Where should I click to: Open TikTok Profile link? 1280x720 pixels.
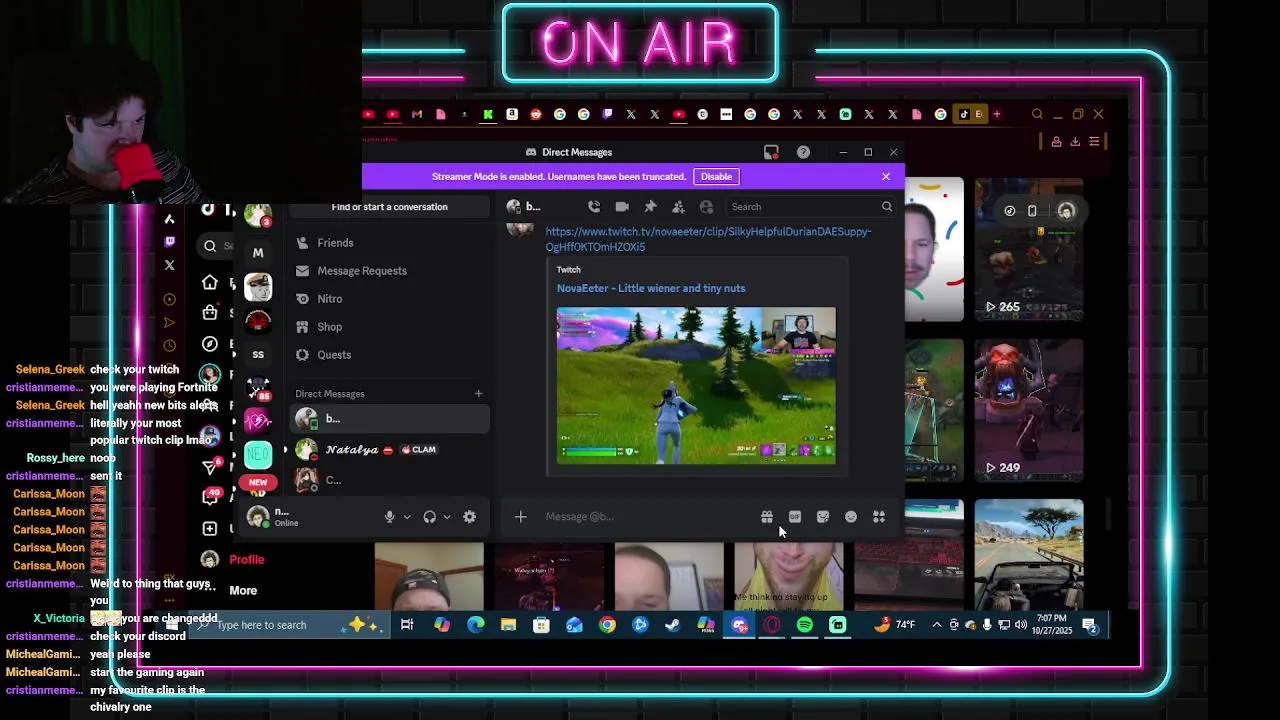tap(246, 560)
